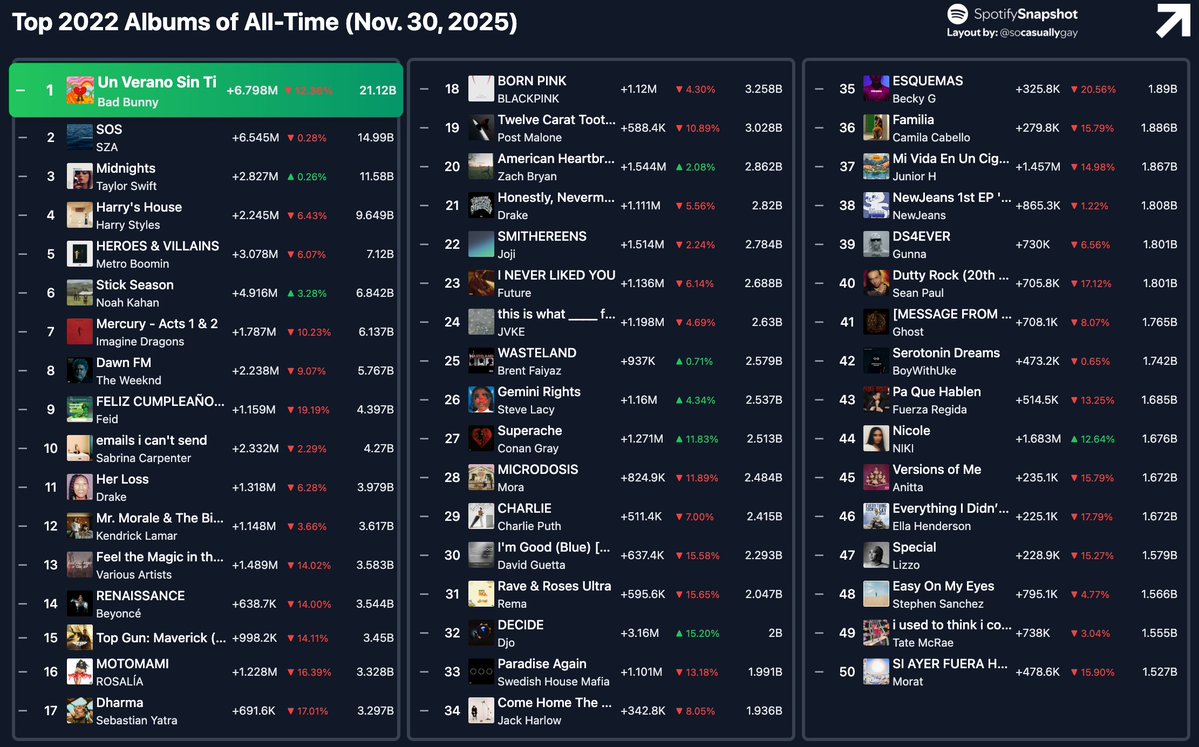Click Her Loss album cover
Viewport: 1199px width, 747px height.
pyautogui.click(x=80, y=487)
